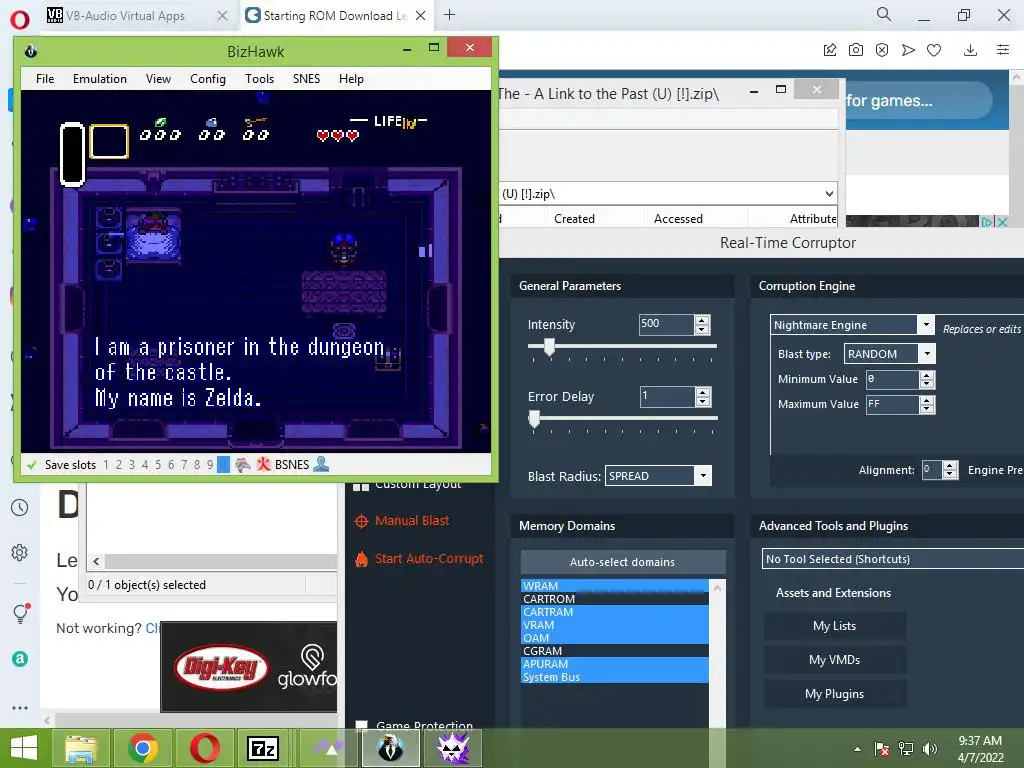Select CARTROM in Memory Domains list
1024x768 pixels.
(x=615, y=599)
